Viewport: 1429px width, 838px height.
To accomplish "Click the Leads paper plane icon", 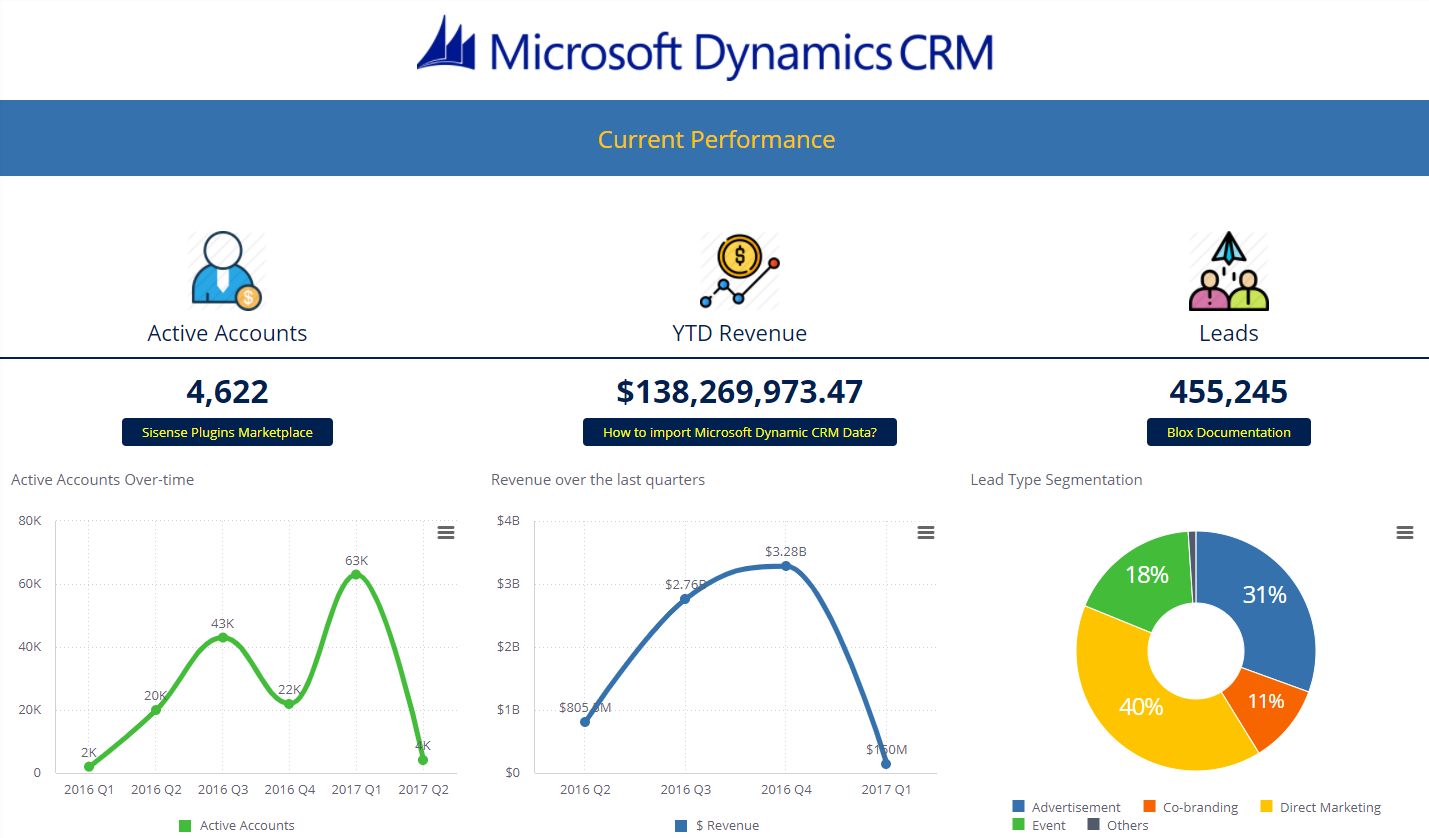I will pos(1228,271).
